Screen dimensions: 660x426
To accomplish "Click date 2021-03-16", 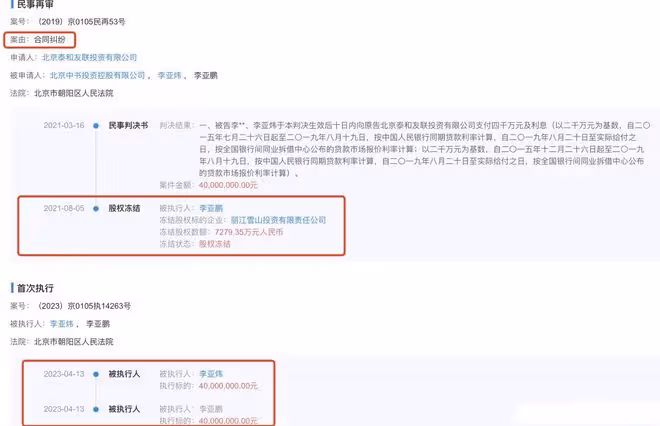I will tap(64, 125).
